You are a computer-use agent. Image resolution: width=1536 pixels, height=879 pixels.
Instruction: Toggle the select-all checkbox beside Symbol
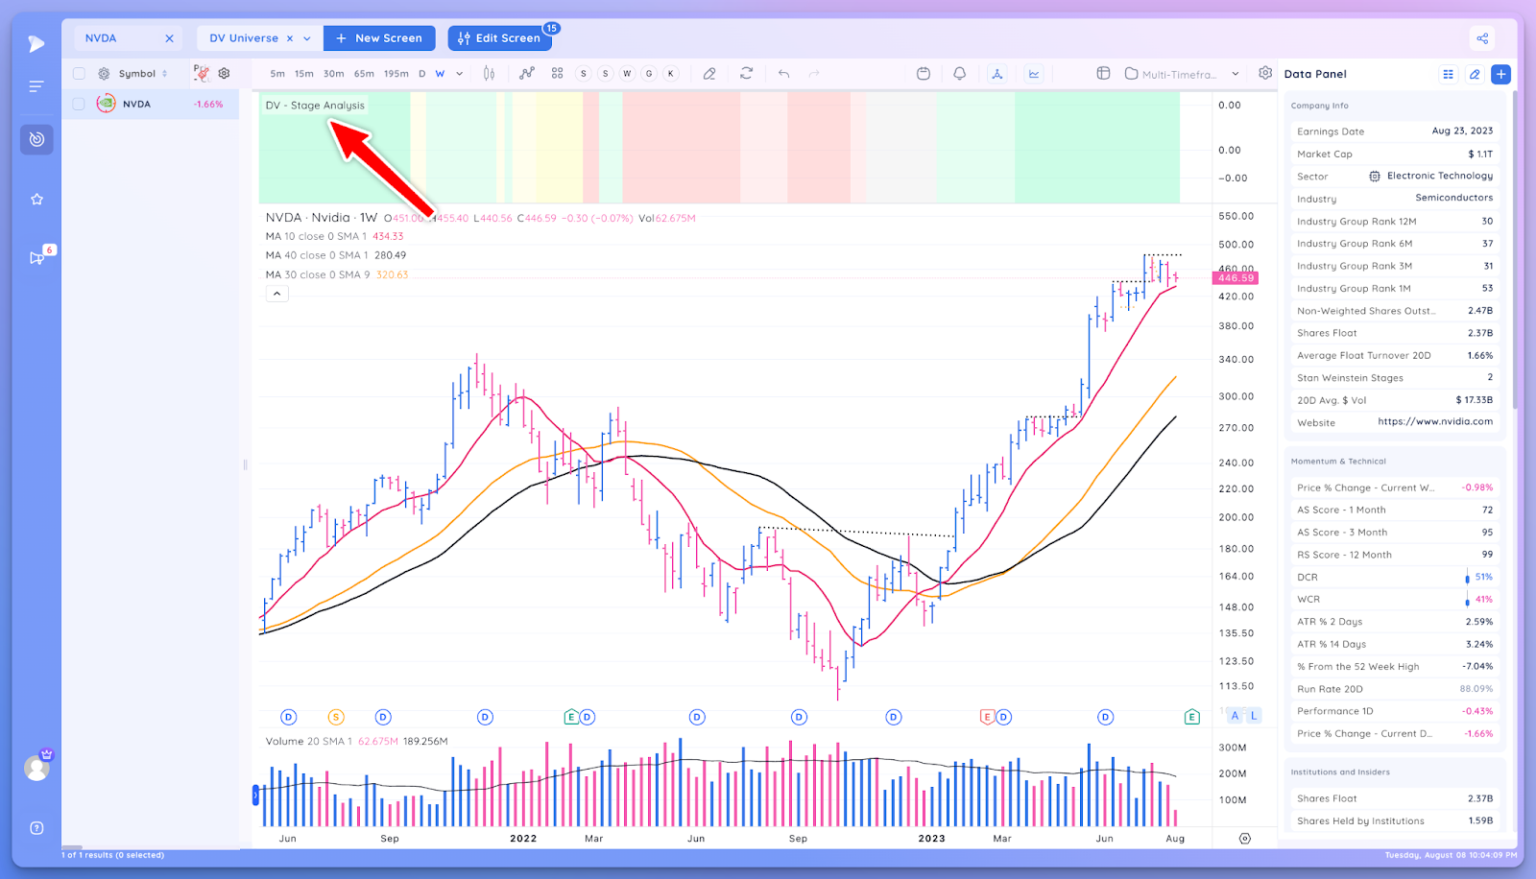click(x=79, y=73)
